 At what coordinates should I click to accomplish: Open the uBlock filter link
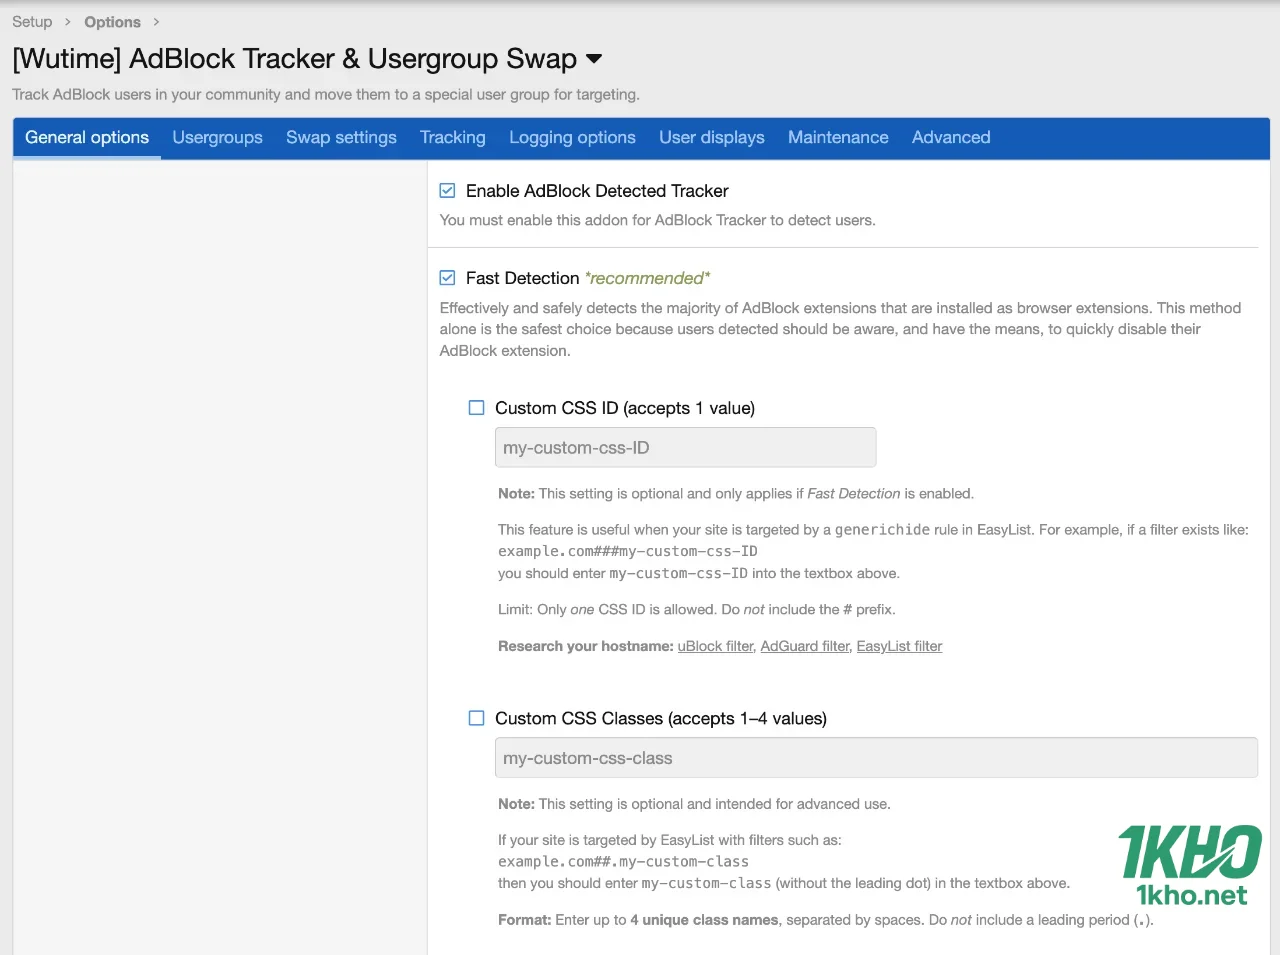click(715, 646)
